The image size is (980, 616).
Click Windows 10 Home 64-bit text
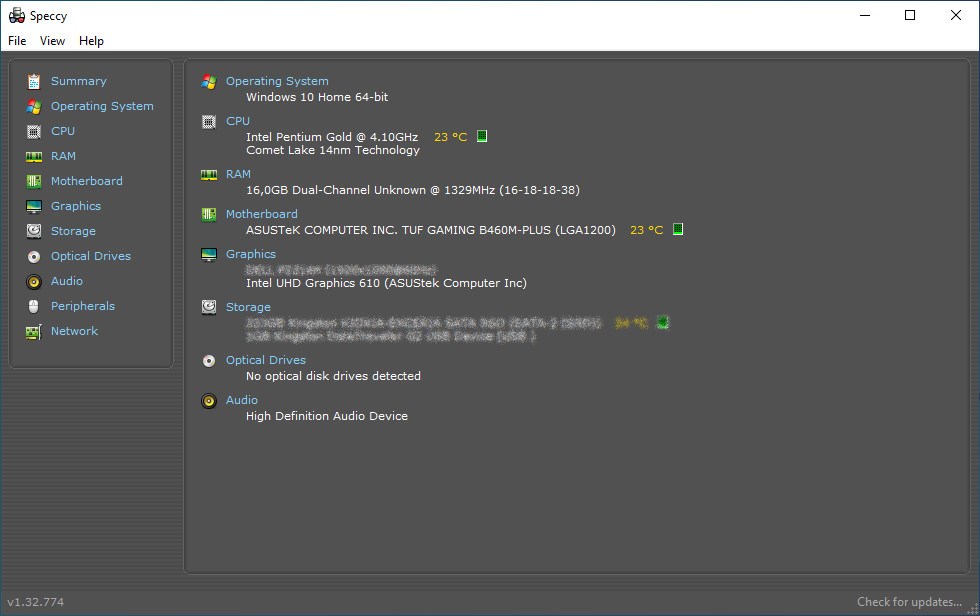[x=317, y=97]
